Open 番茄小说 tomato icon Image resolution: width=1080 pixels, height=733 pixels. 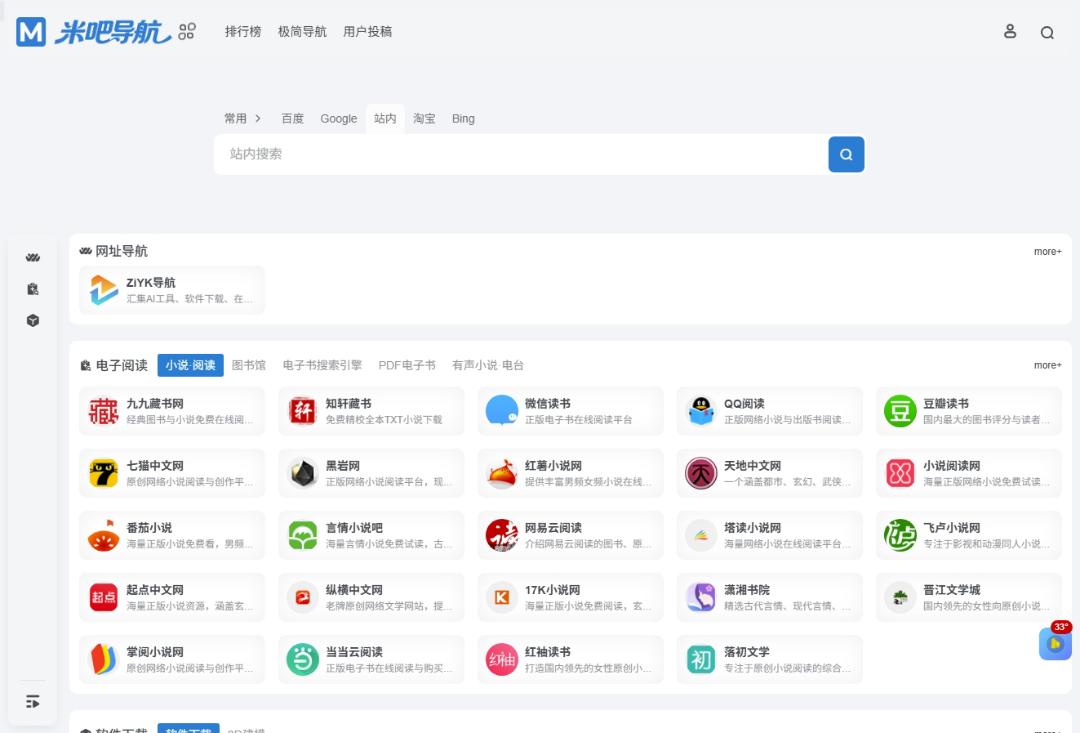click(104, 535)
